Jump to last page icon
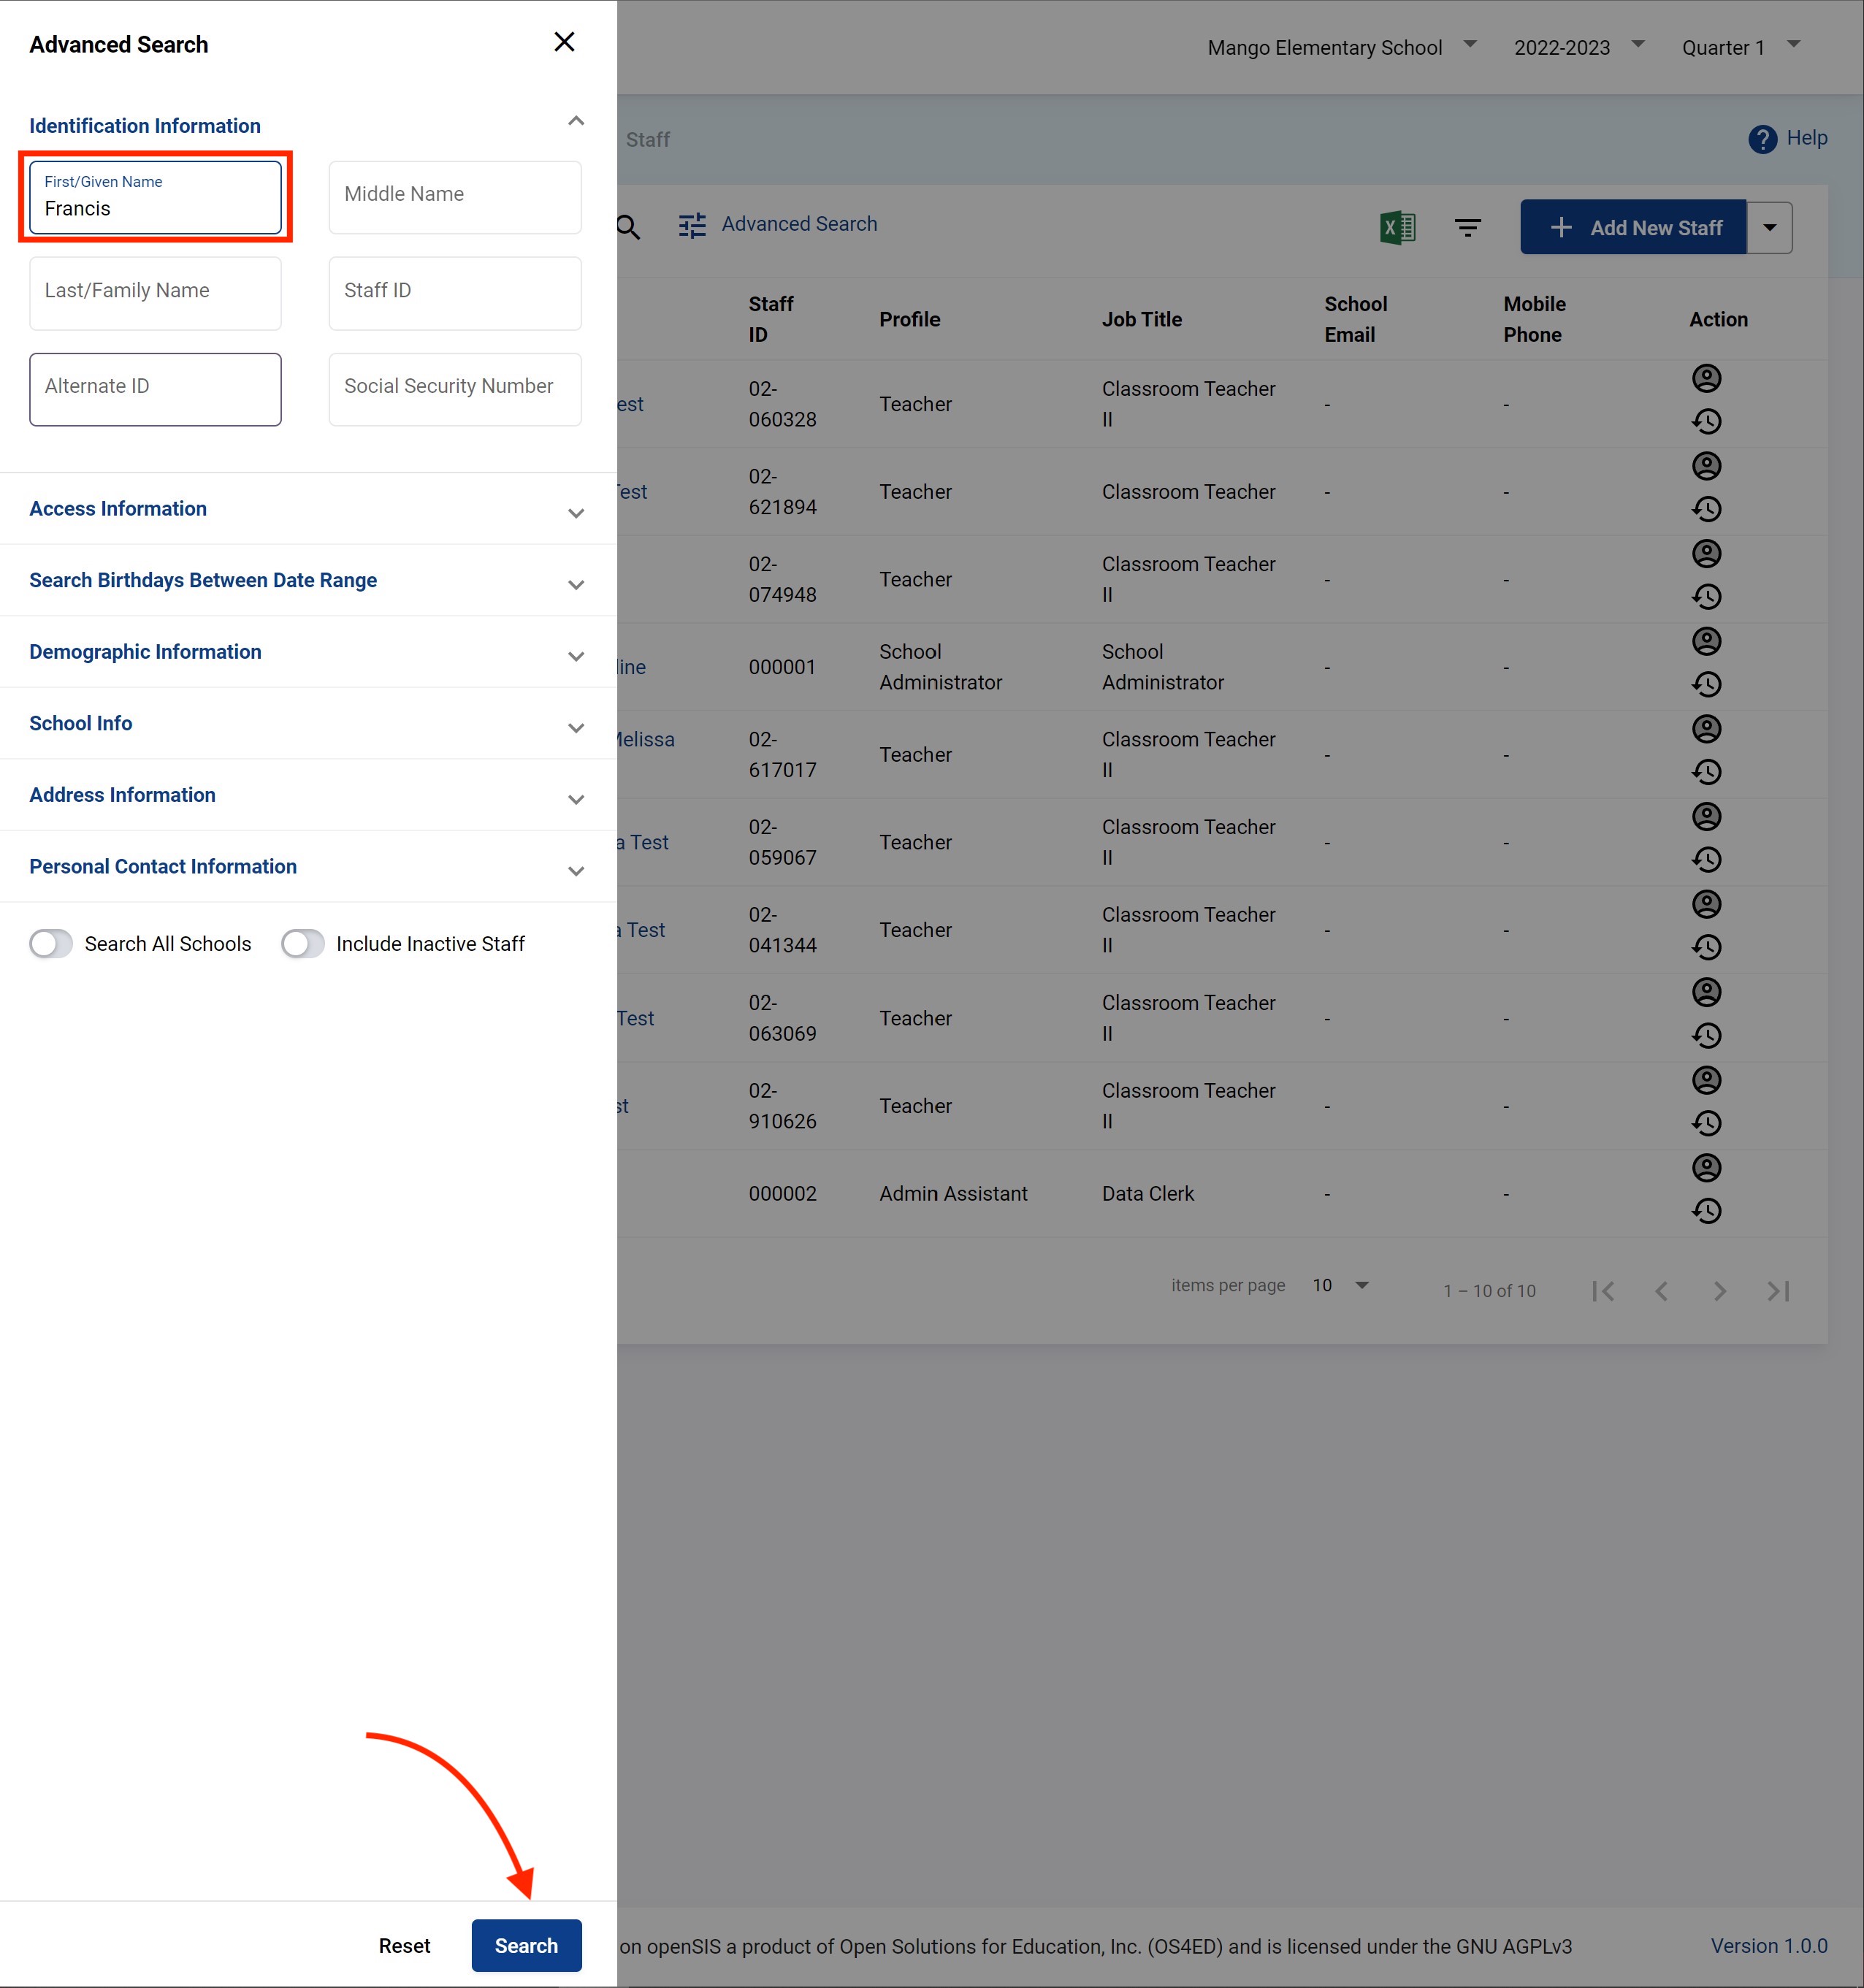Image resolution: width=1864 pixels, height=1988 pixels. (1778, 1291)
